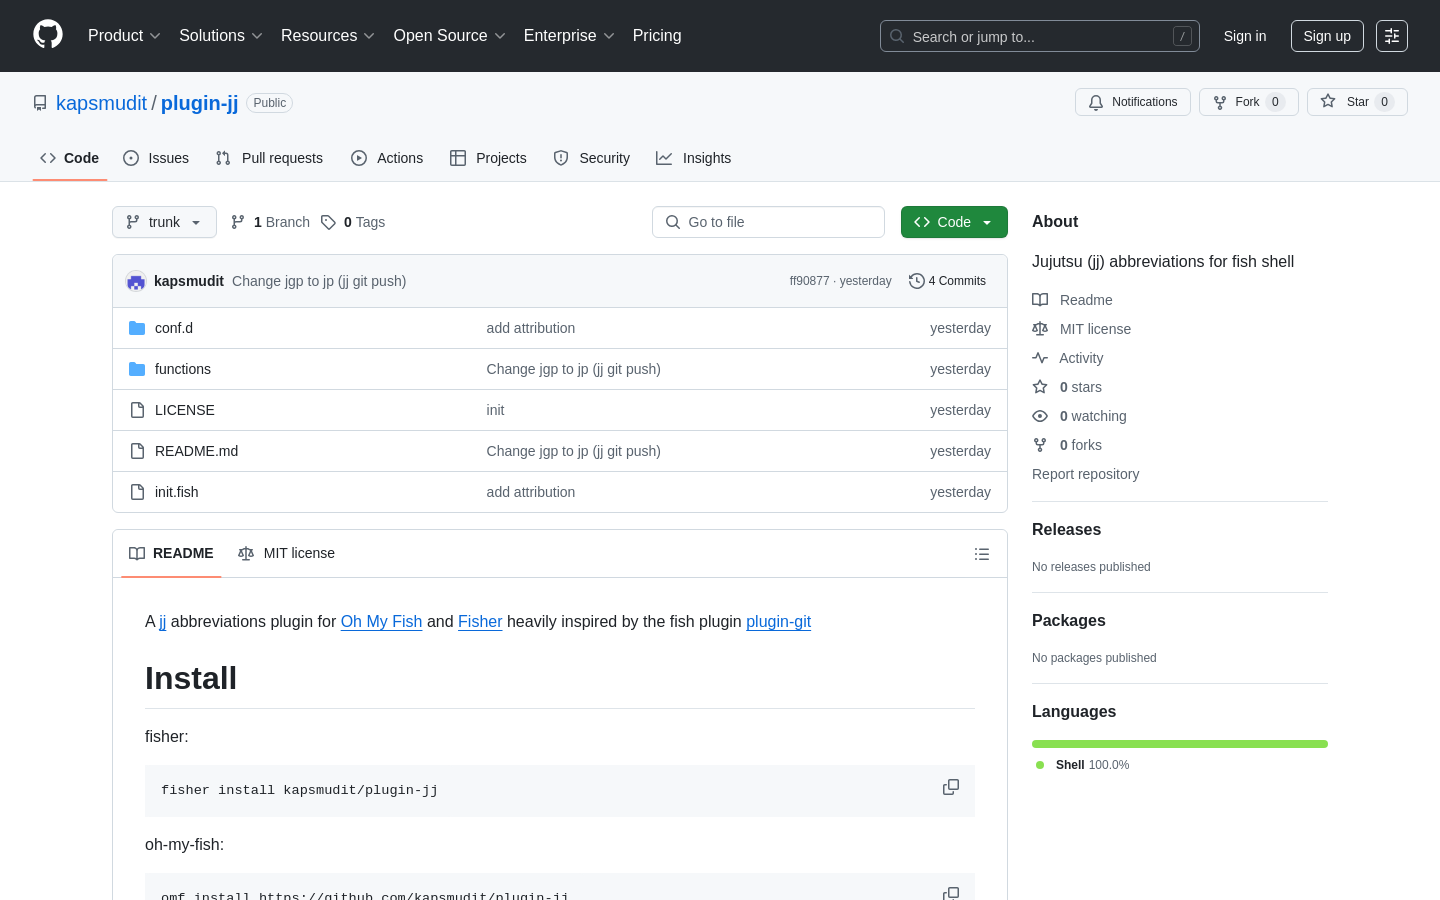
Task: Click Report repository link
Action: [1085, 474]
